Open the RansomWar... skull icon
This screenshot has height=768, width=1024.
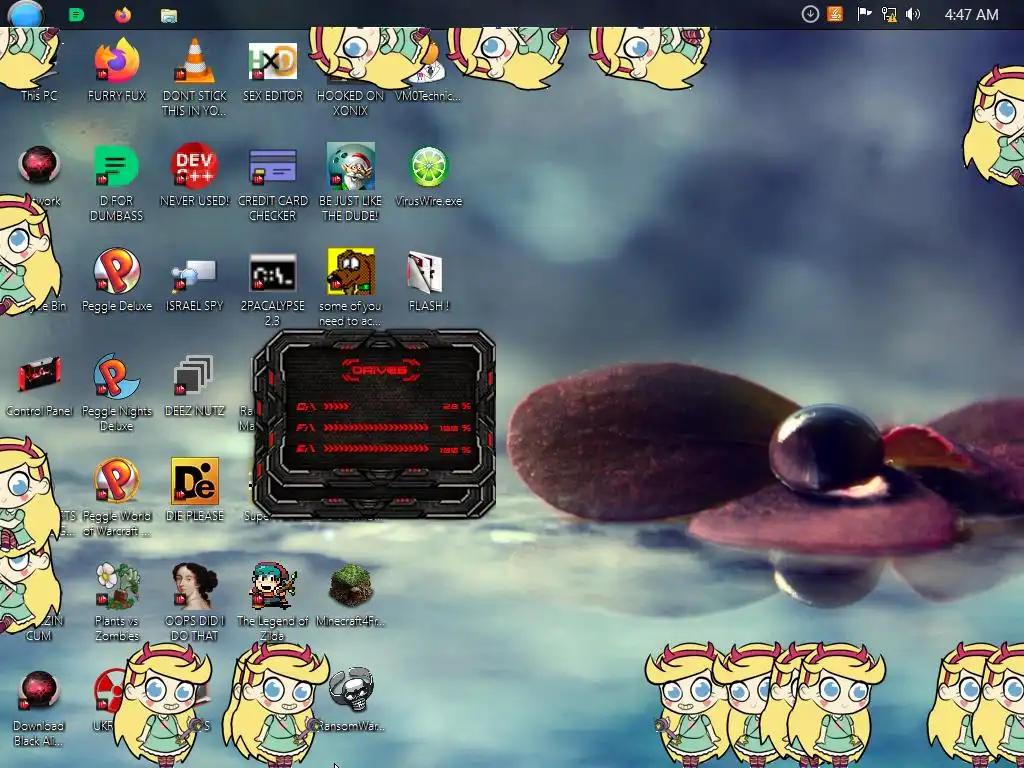(x=351, y=700)
